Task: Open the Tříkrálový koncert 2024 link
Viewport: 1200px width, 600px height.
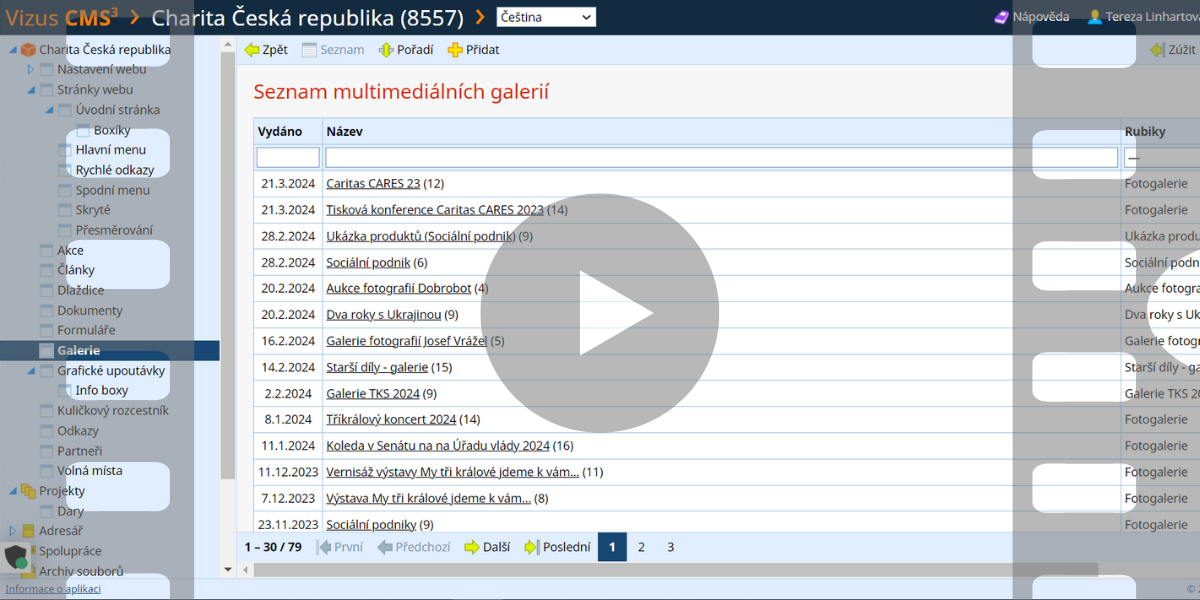Action: pyautogui.click(x=391, y=420)
